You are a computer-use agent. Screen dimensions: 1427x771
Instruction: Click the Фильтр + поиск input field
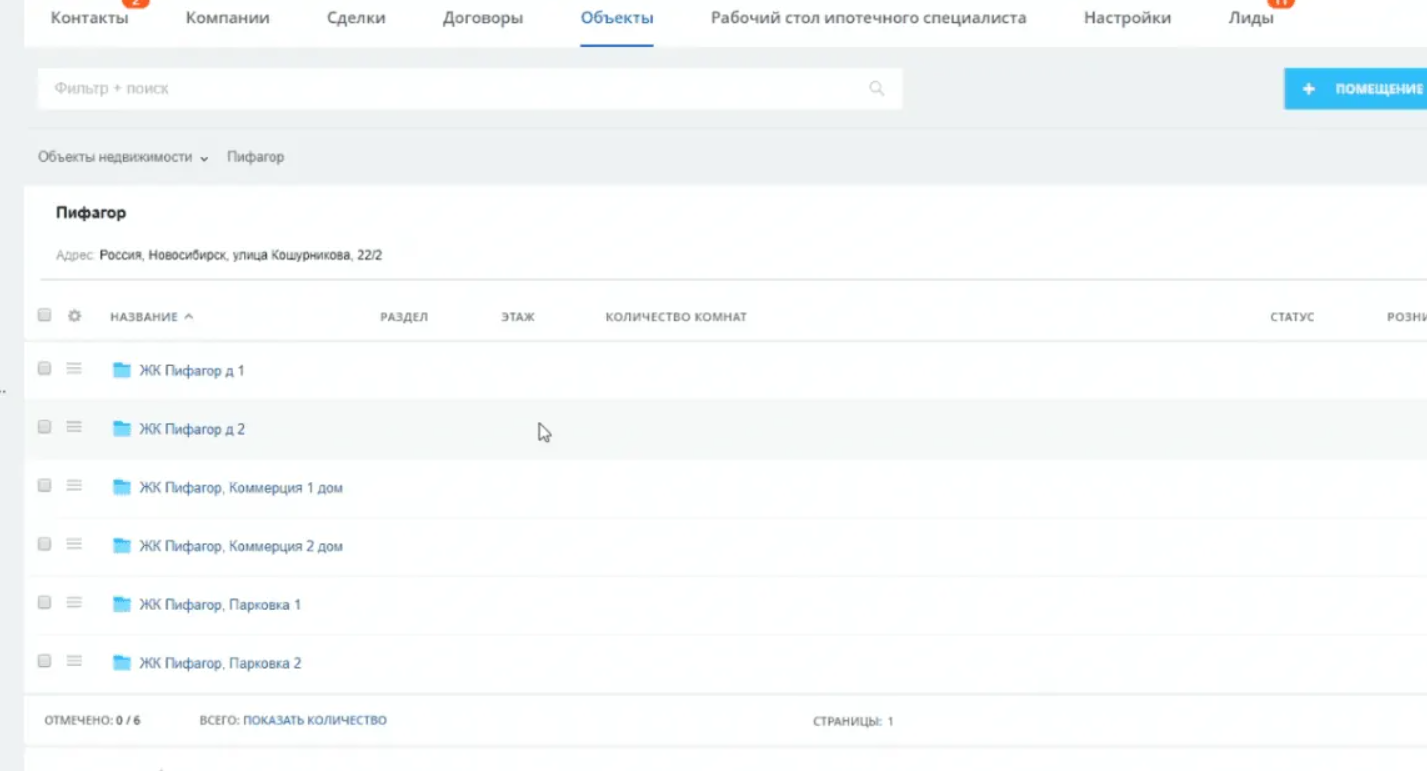click(x=450, y=89)
